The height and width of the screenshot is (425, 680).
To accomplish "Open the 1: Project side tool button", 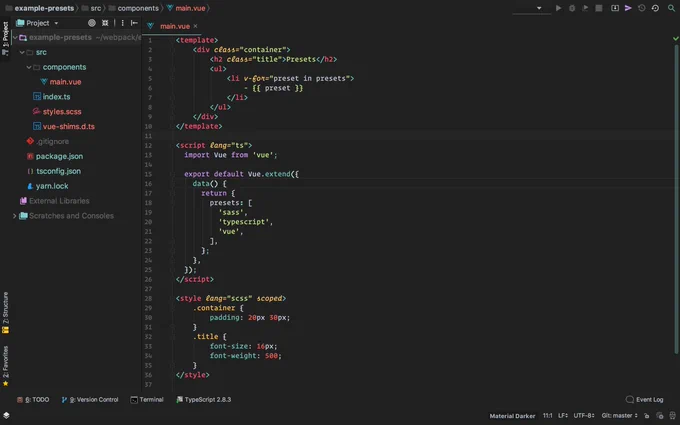I will [5, 38].
